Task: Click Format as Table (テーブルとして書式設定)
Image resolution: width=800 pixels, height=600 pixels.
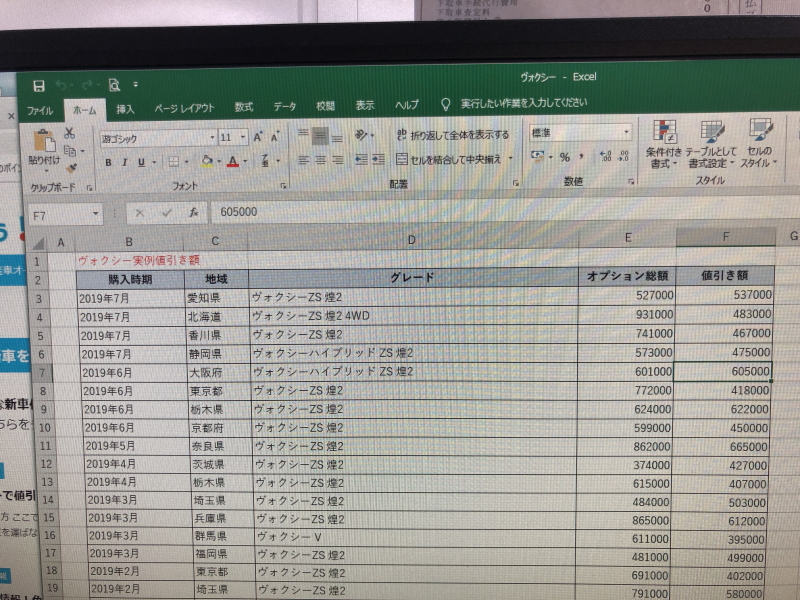Action: pos(711,144)
